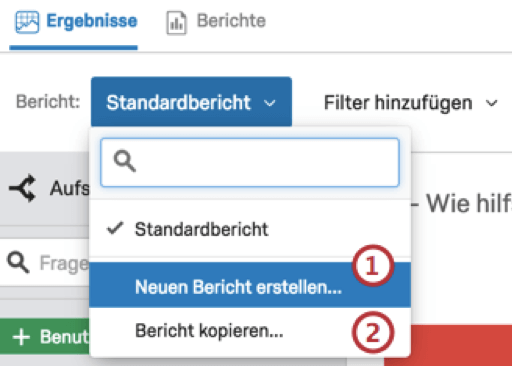Click the plus icon on green button
512x366 pixels.
21,337
